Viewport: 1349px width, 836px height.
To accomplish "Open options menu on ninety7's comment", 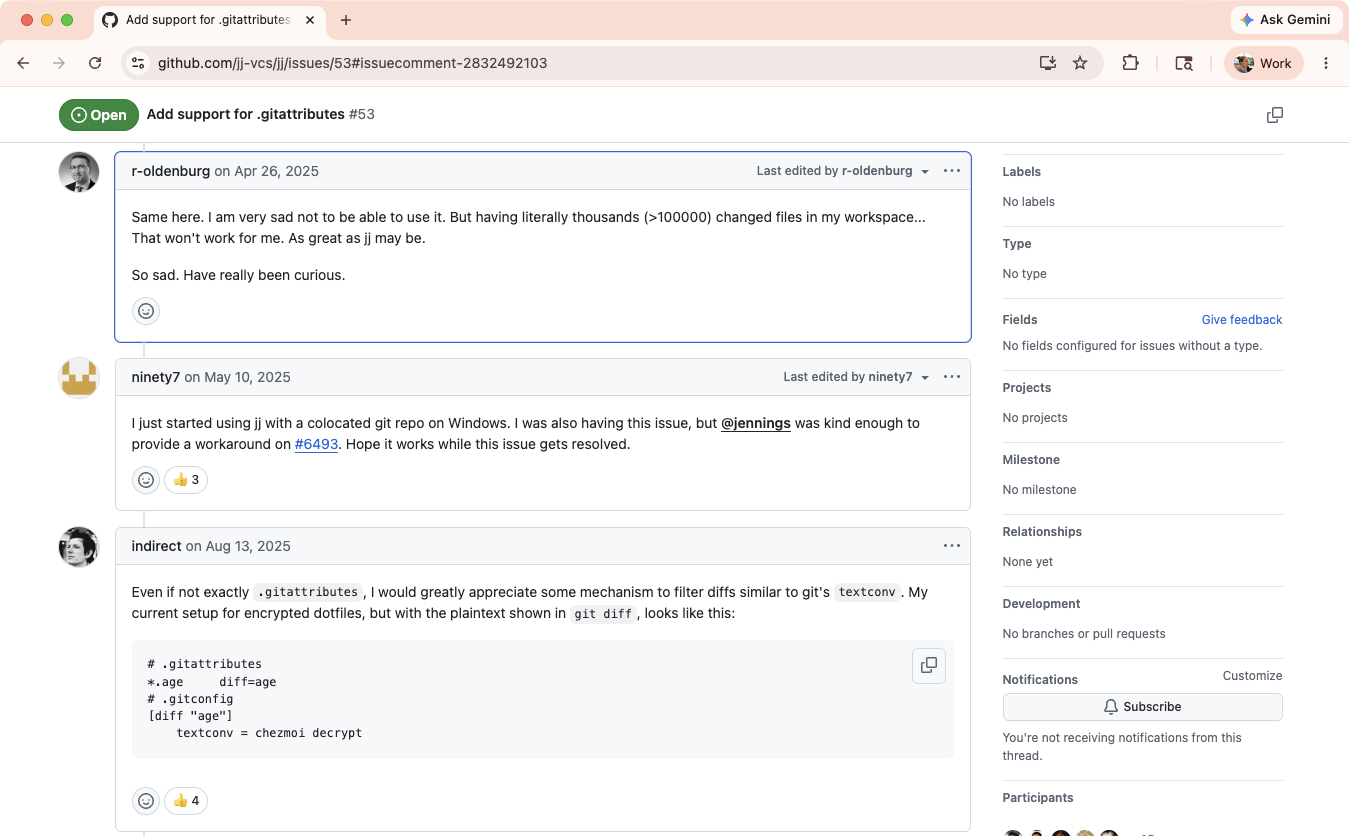I will click(952, 377).
